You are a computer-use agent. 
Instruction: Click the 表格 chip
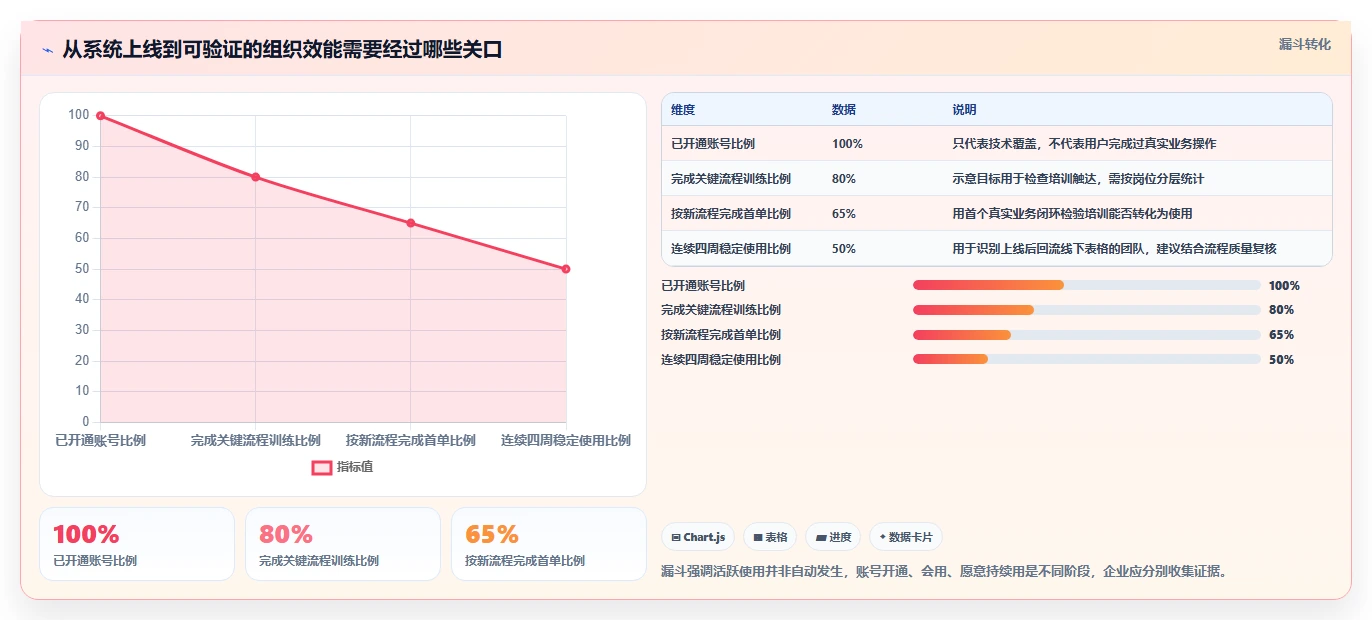point(770,537)
